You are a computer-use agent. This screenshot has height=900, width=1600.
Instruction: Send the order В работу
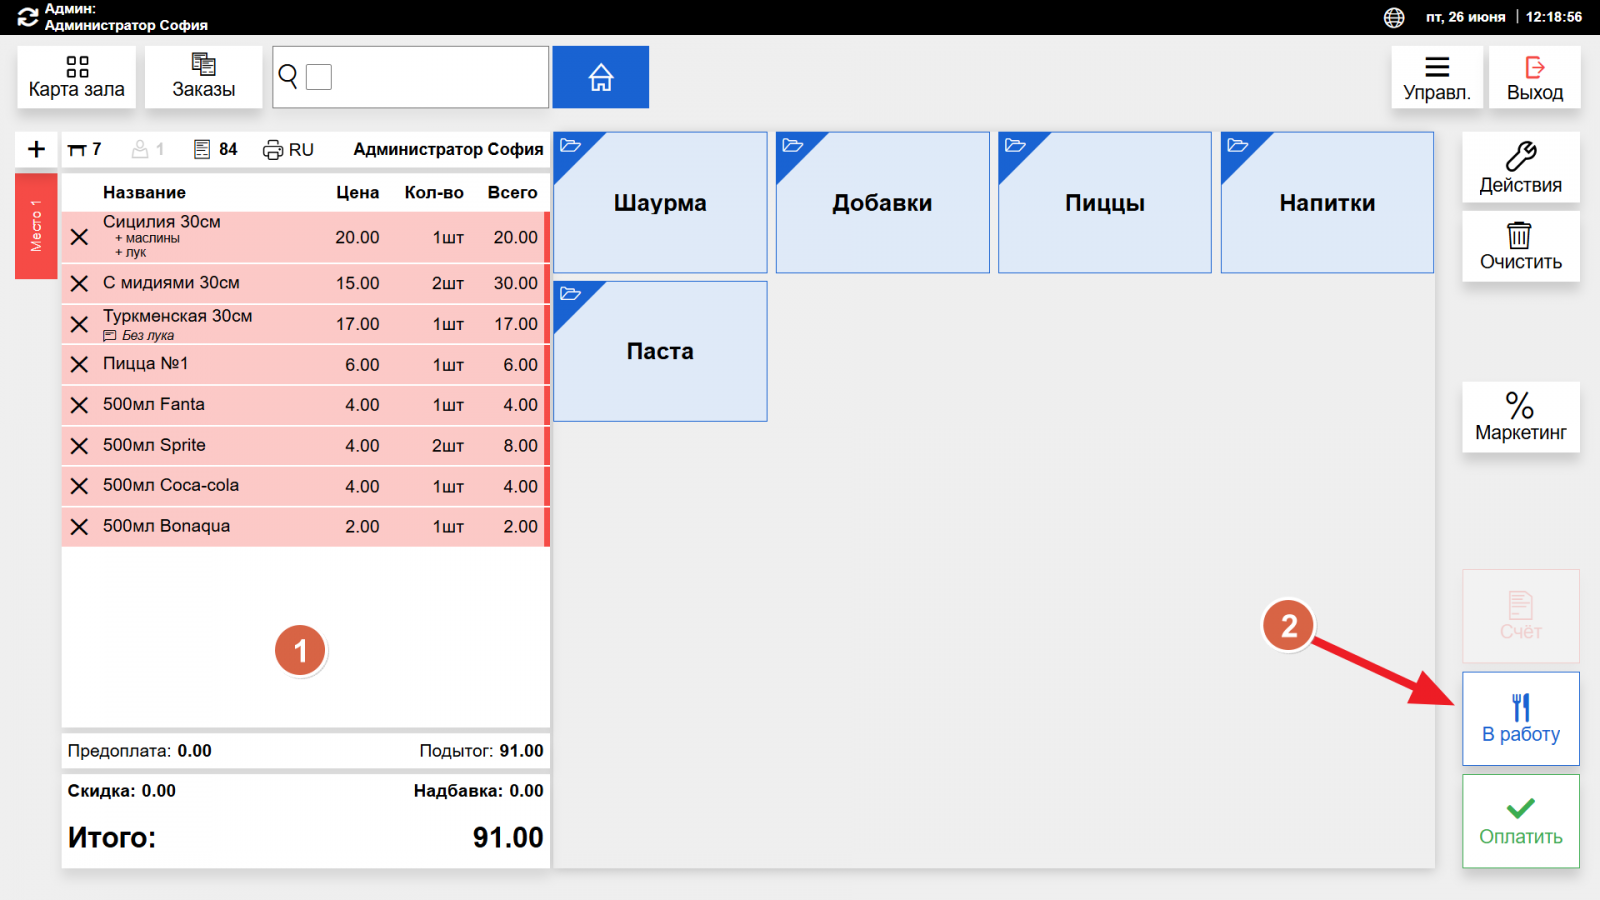1521,719
